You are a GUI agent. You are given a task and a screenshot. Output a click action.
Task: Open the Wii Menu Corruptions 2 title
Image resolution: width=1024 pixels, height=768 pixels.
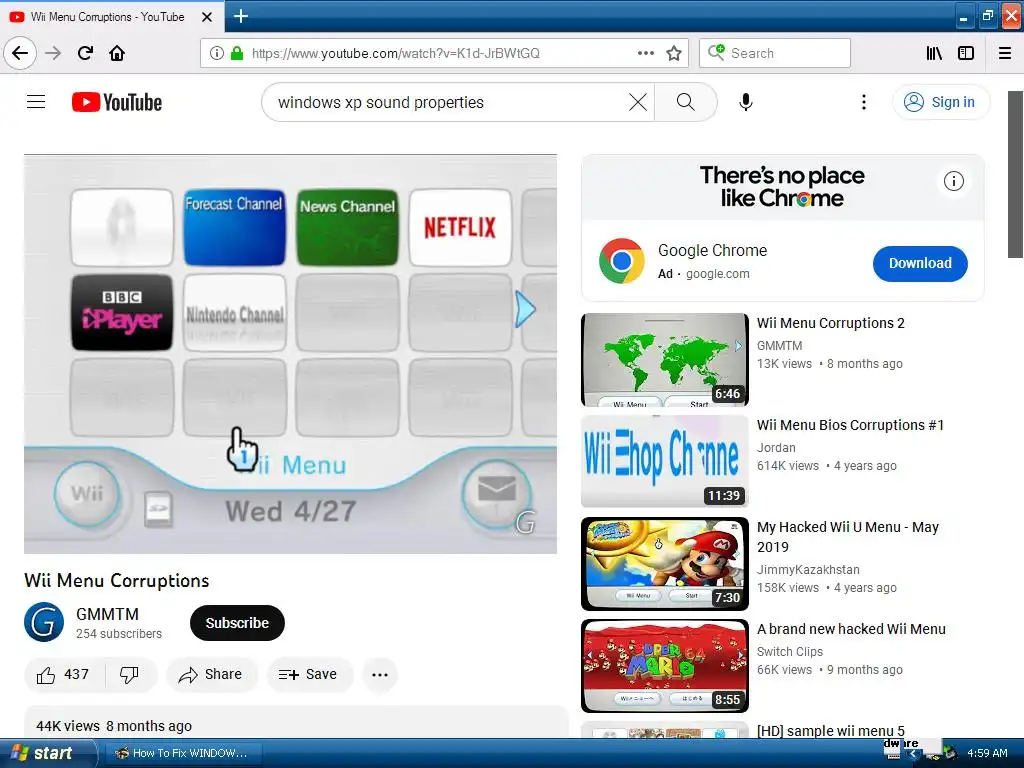pos(831,323)
